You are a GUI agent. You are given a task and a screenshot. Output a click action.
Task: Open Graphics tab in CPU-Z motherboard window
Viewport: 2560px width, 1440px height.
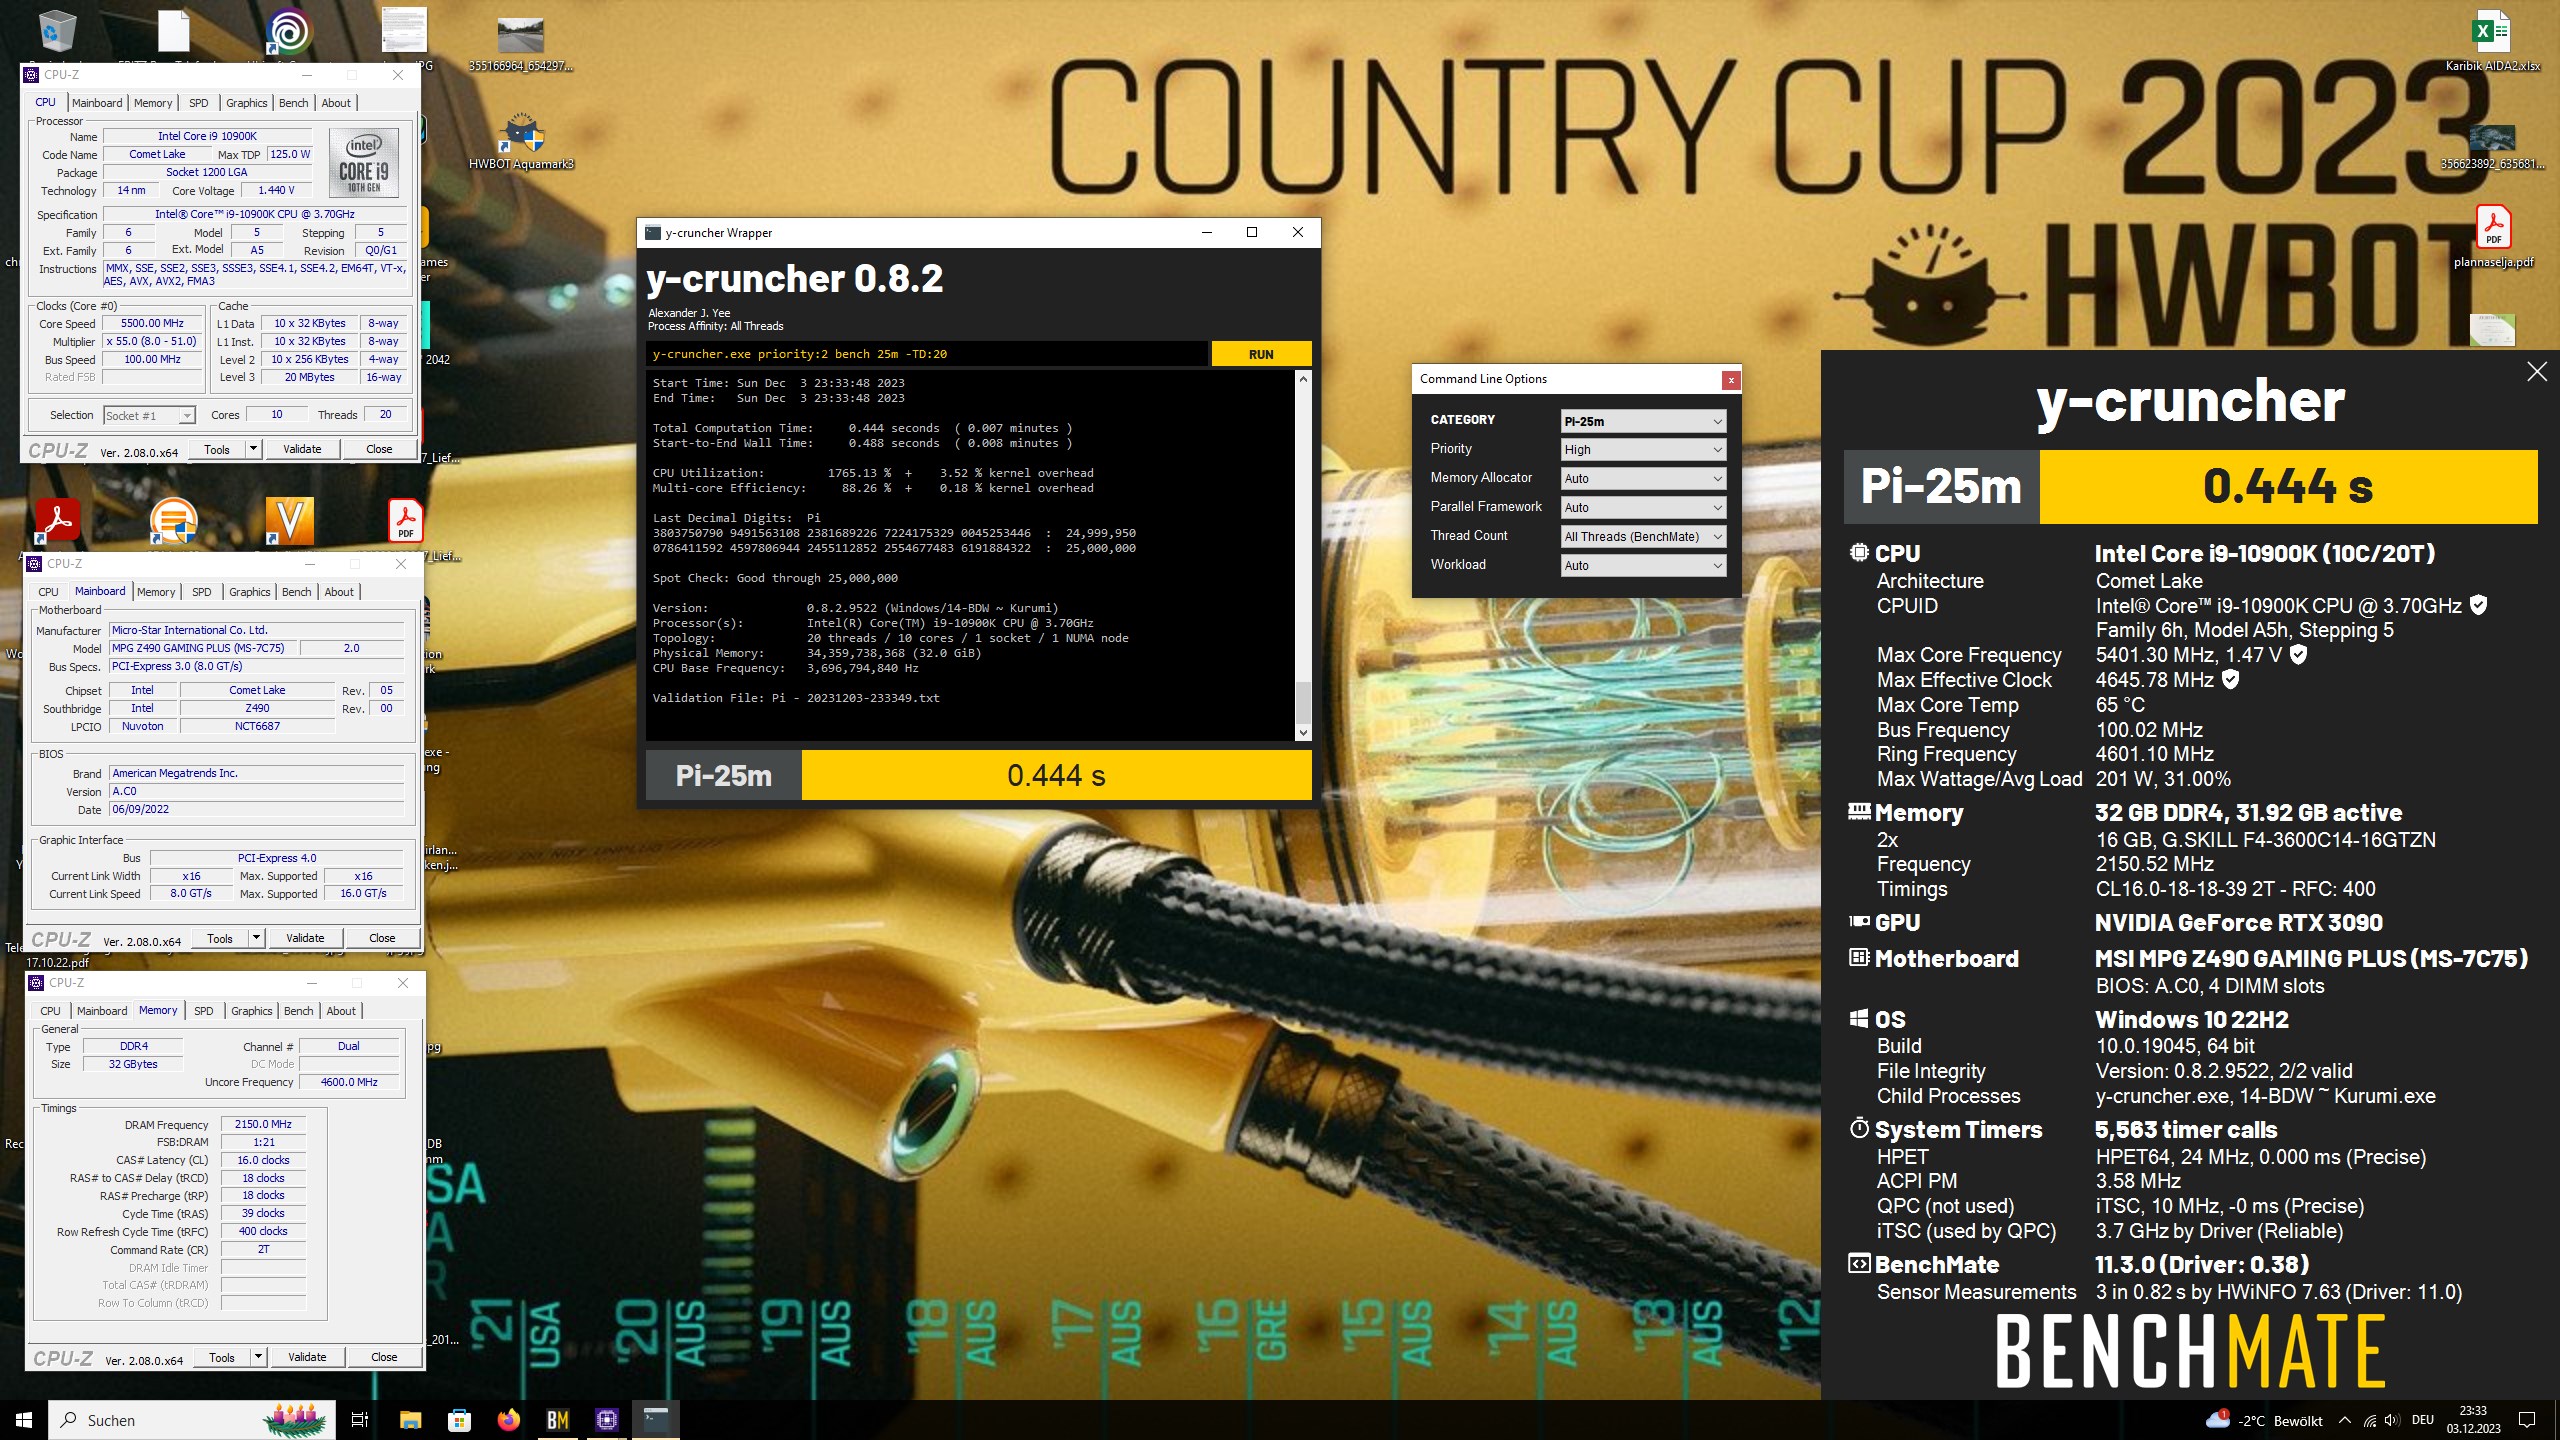tap(249, 592)
